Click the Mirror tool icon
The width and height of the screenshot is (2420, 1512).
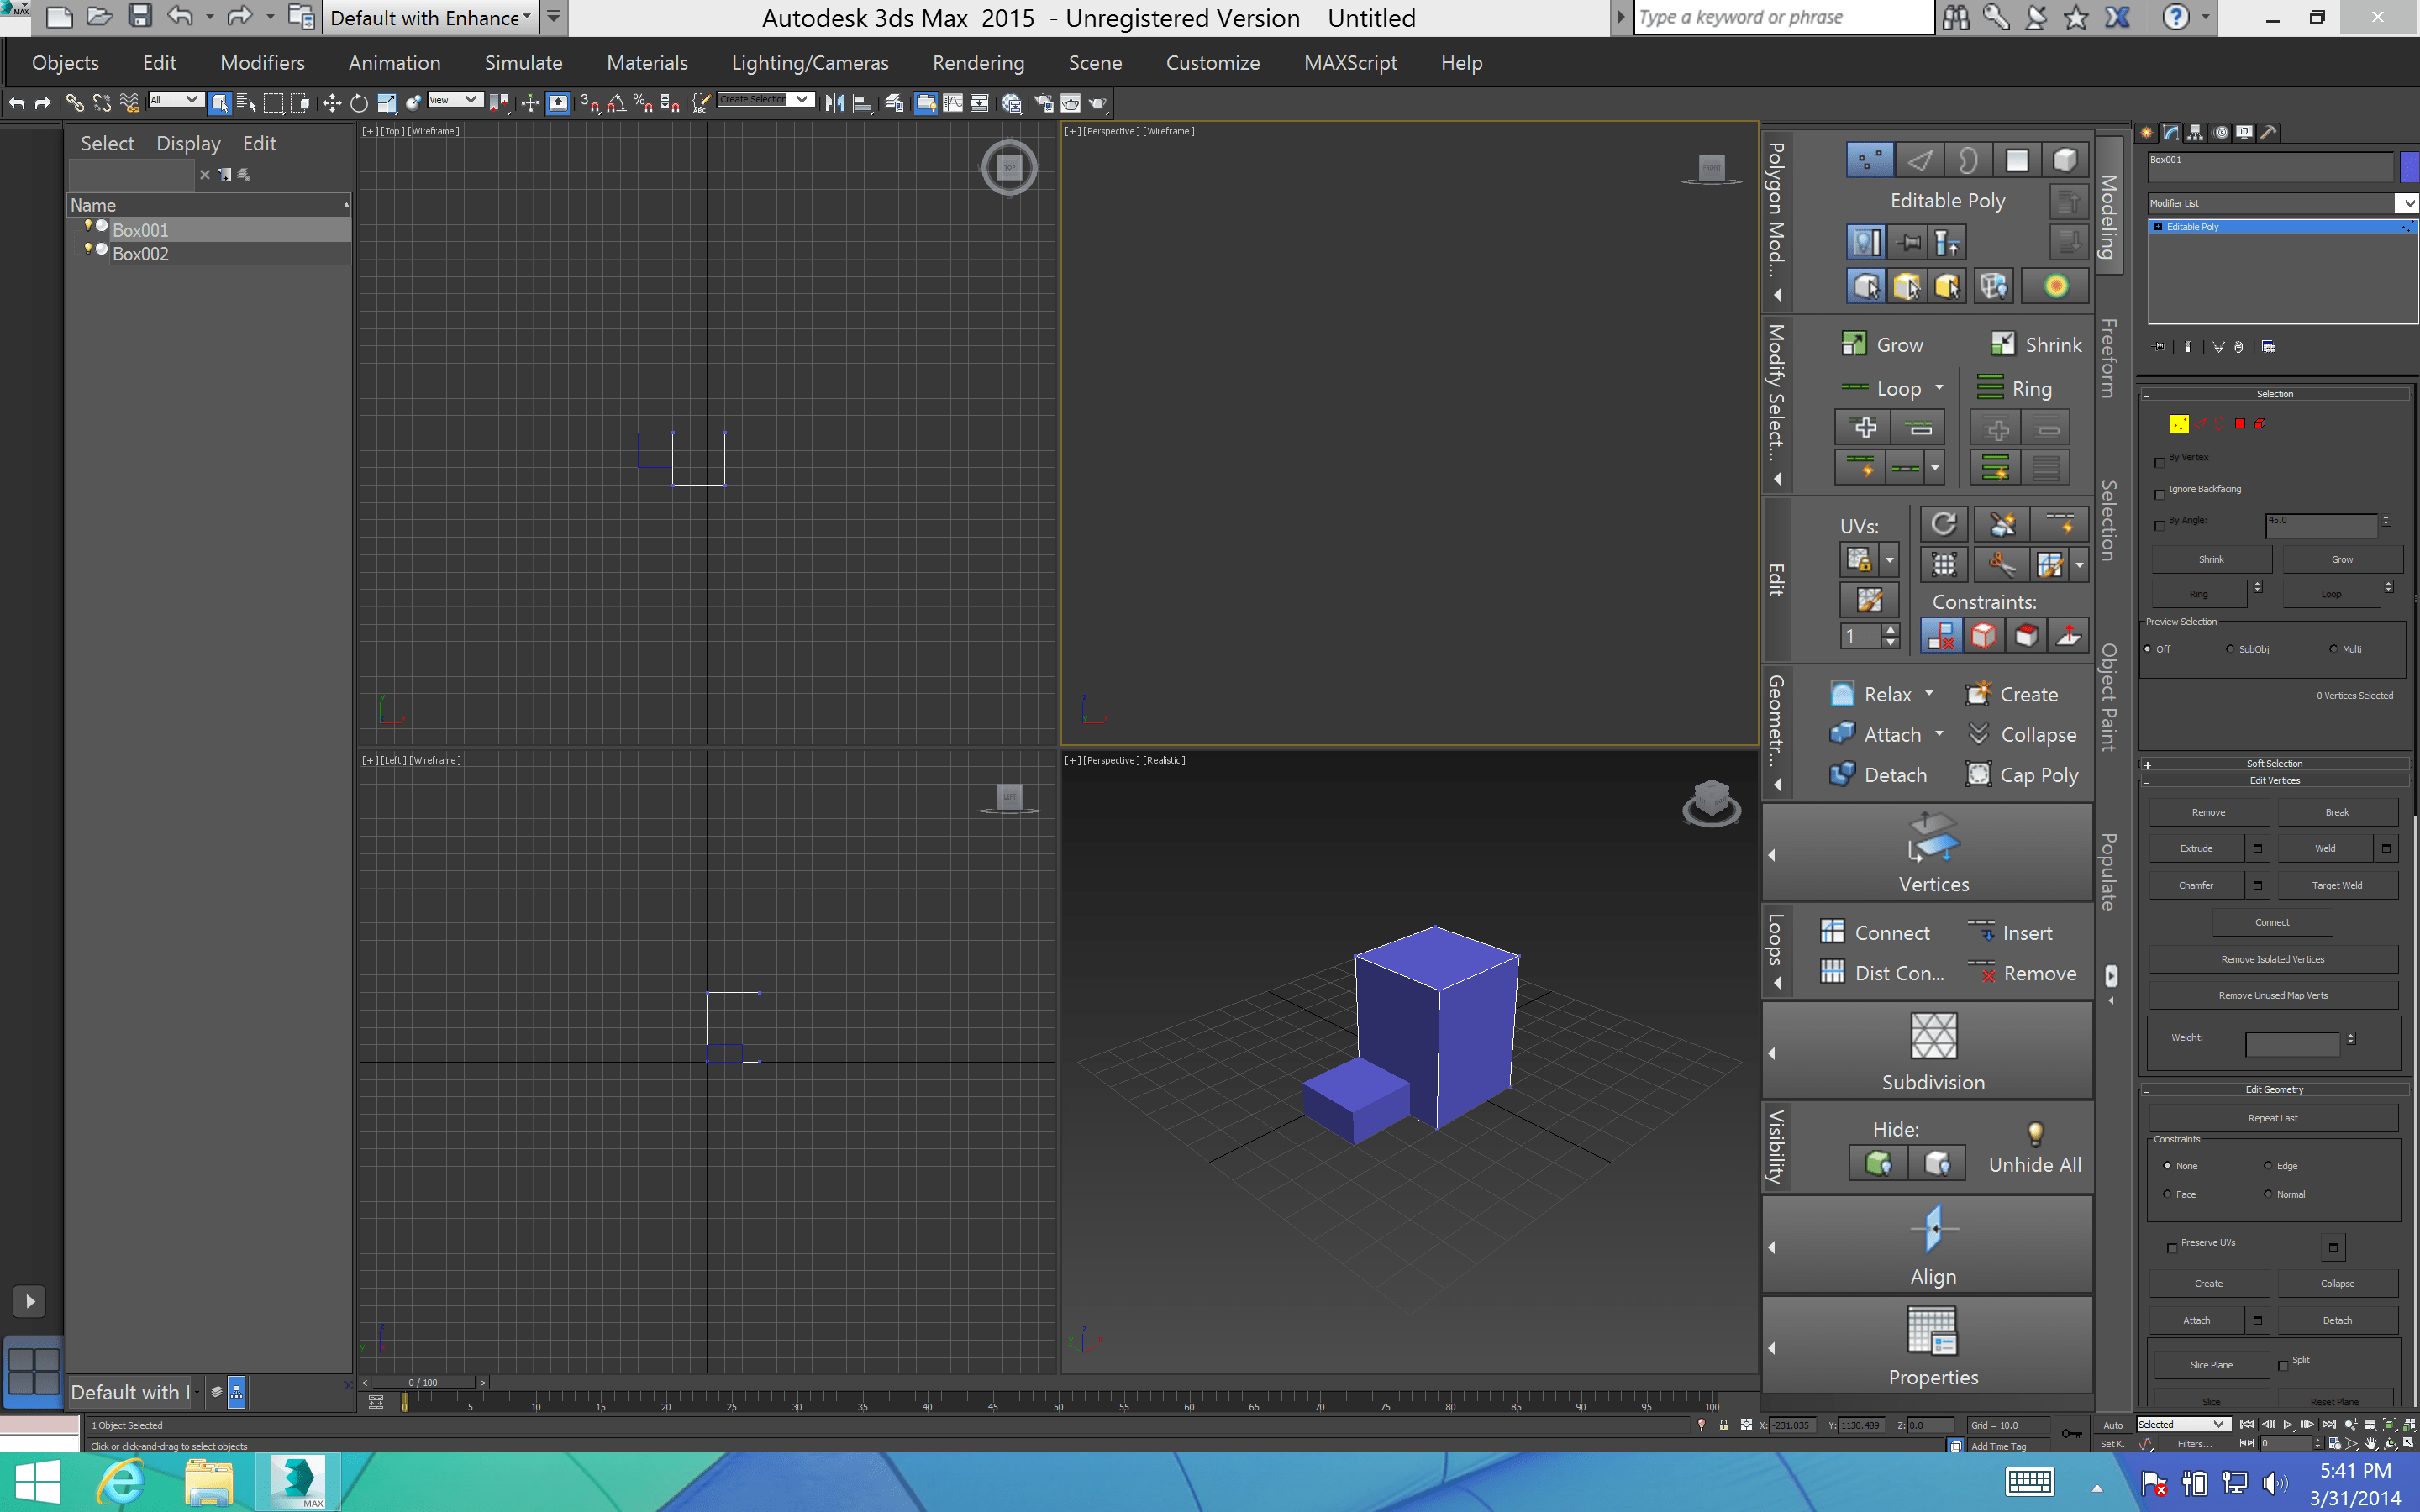[834, 103]
